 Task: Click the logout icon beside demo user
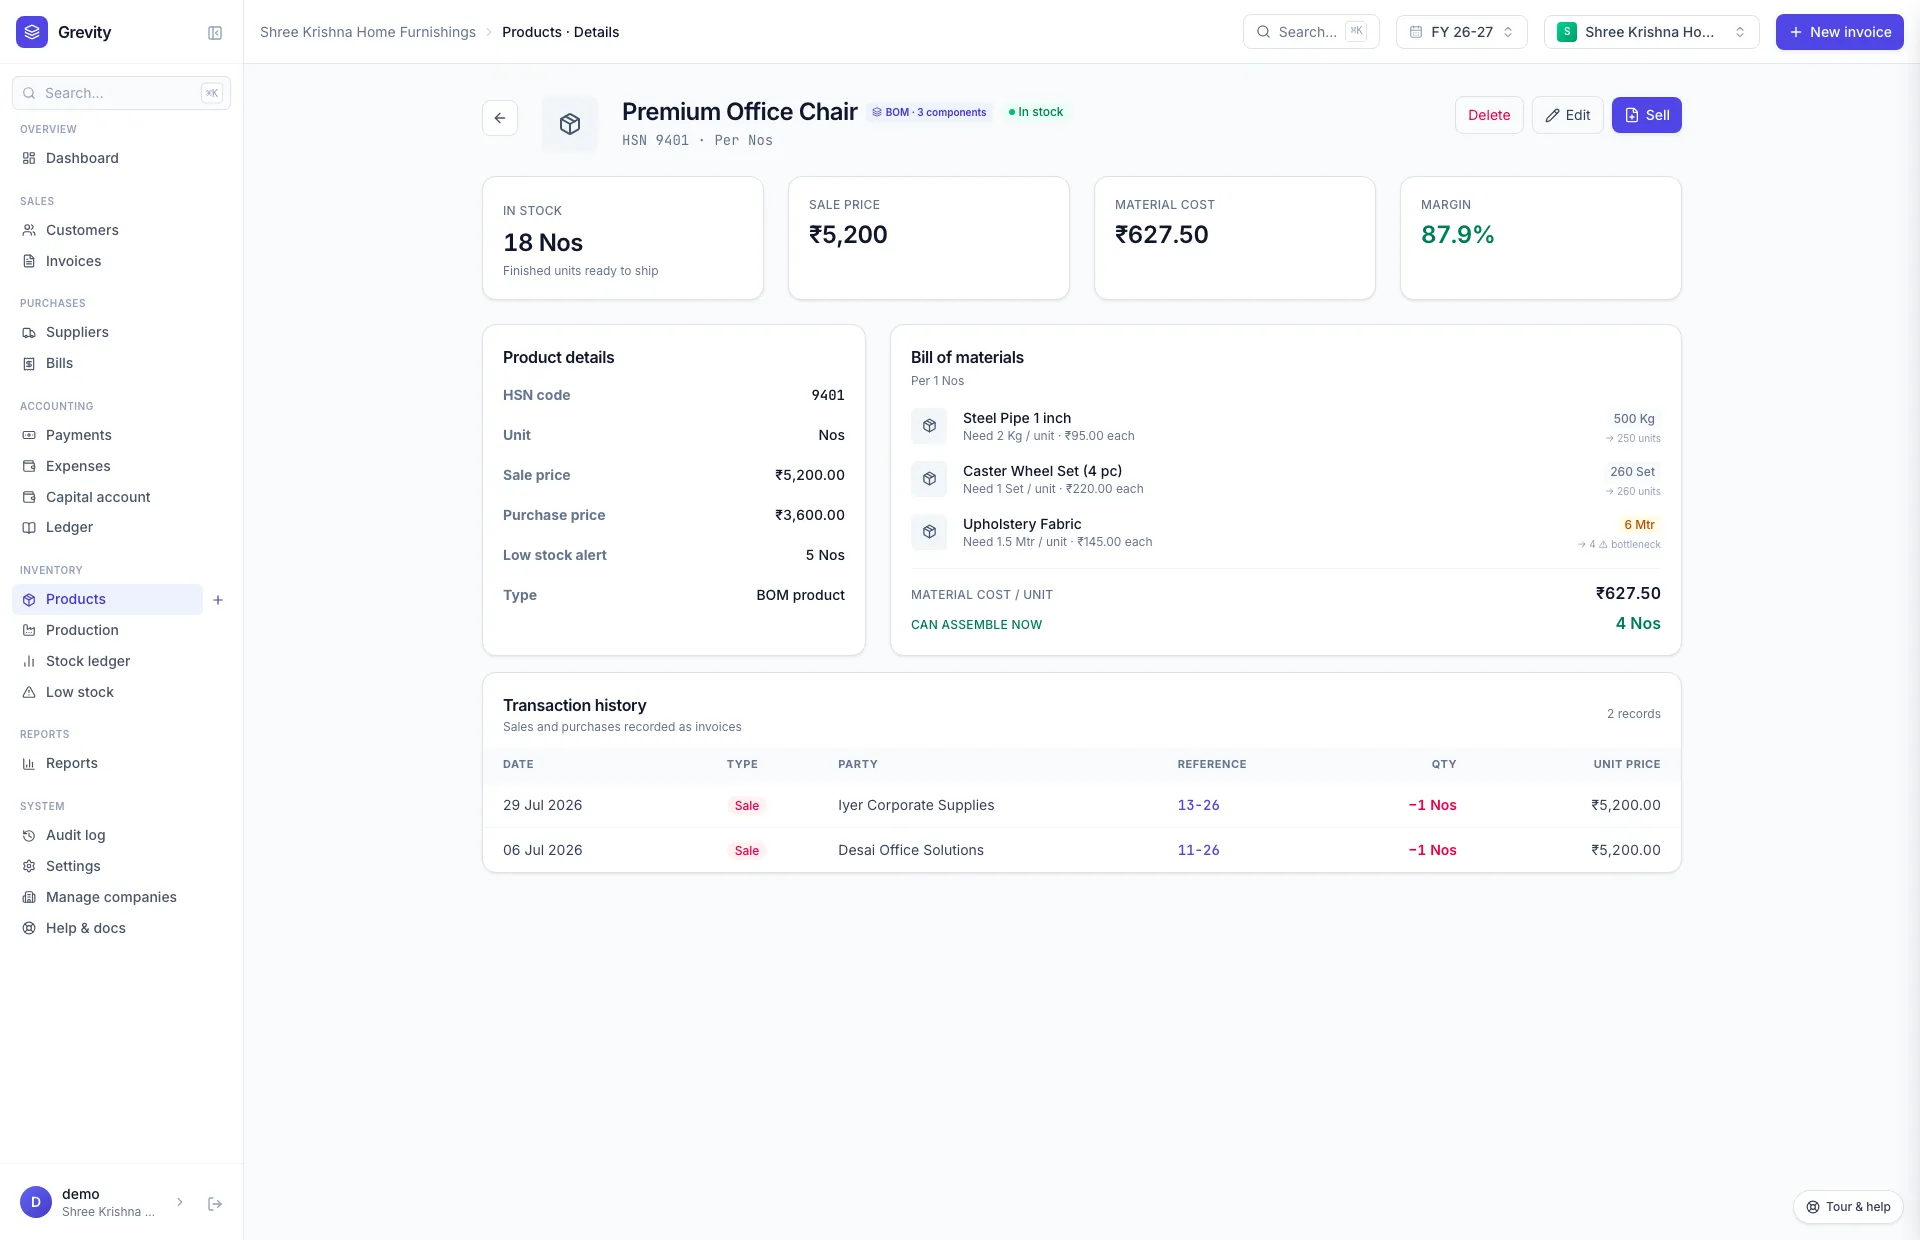215,1204
